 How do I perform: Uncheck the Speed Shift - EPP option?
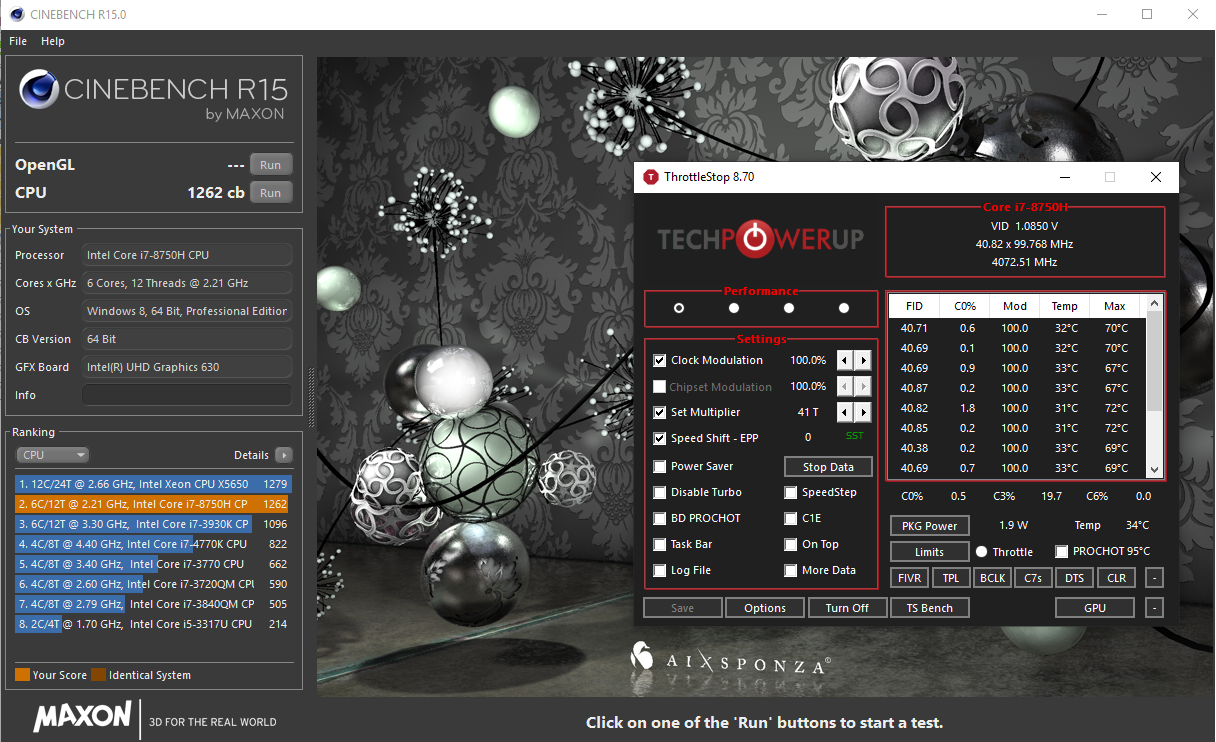pos(660,438)
